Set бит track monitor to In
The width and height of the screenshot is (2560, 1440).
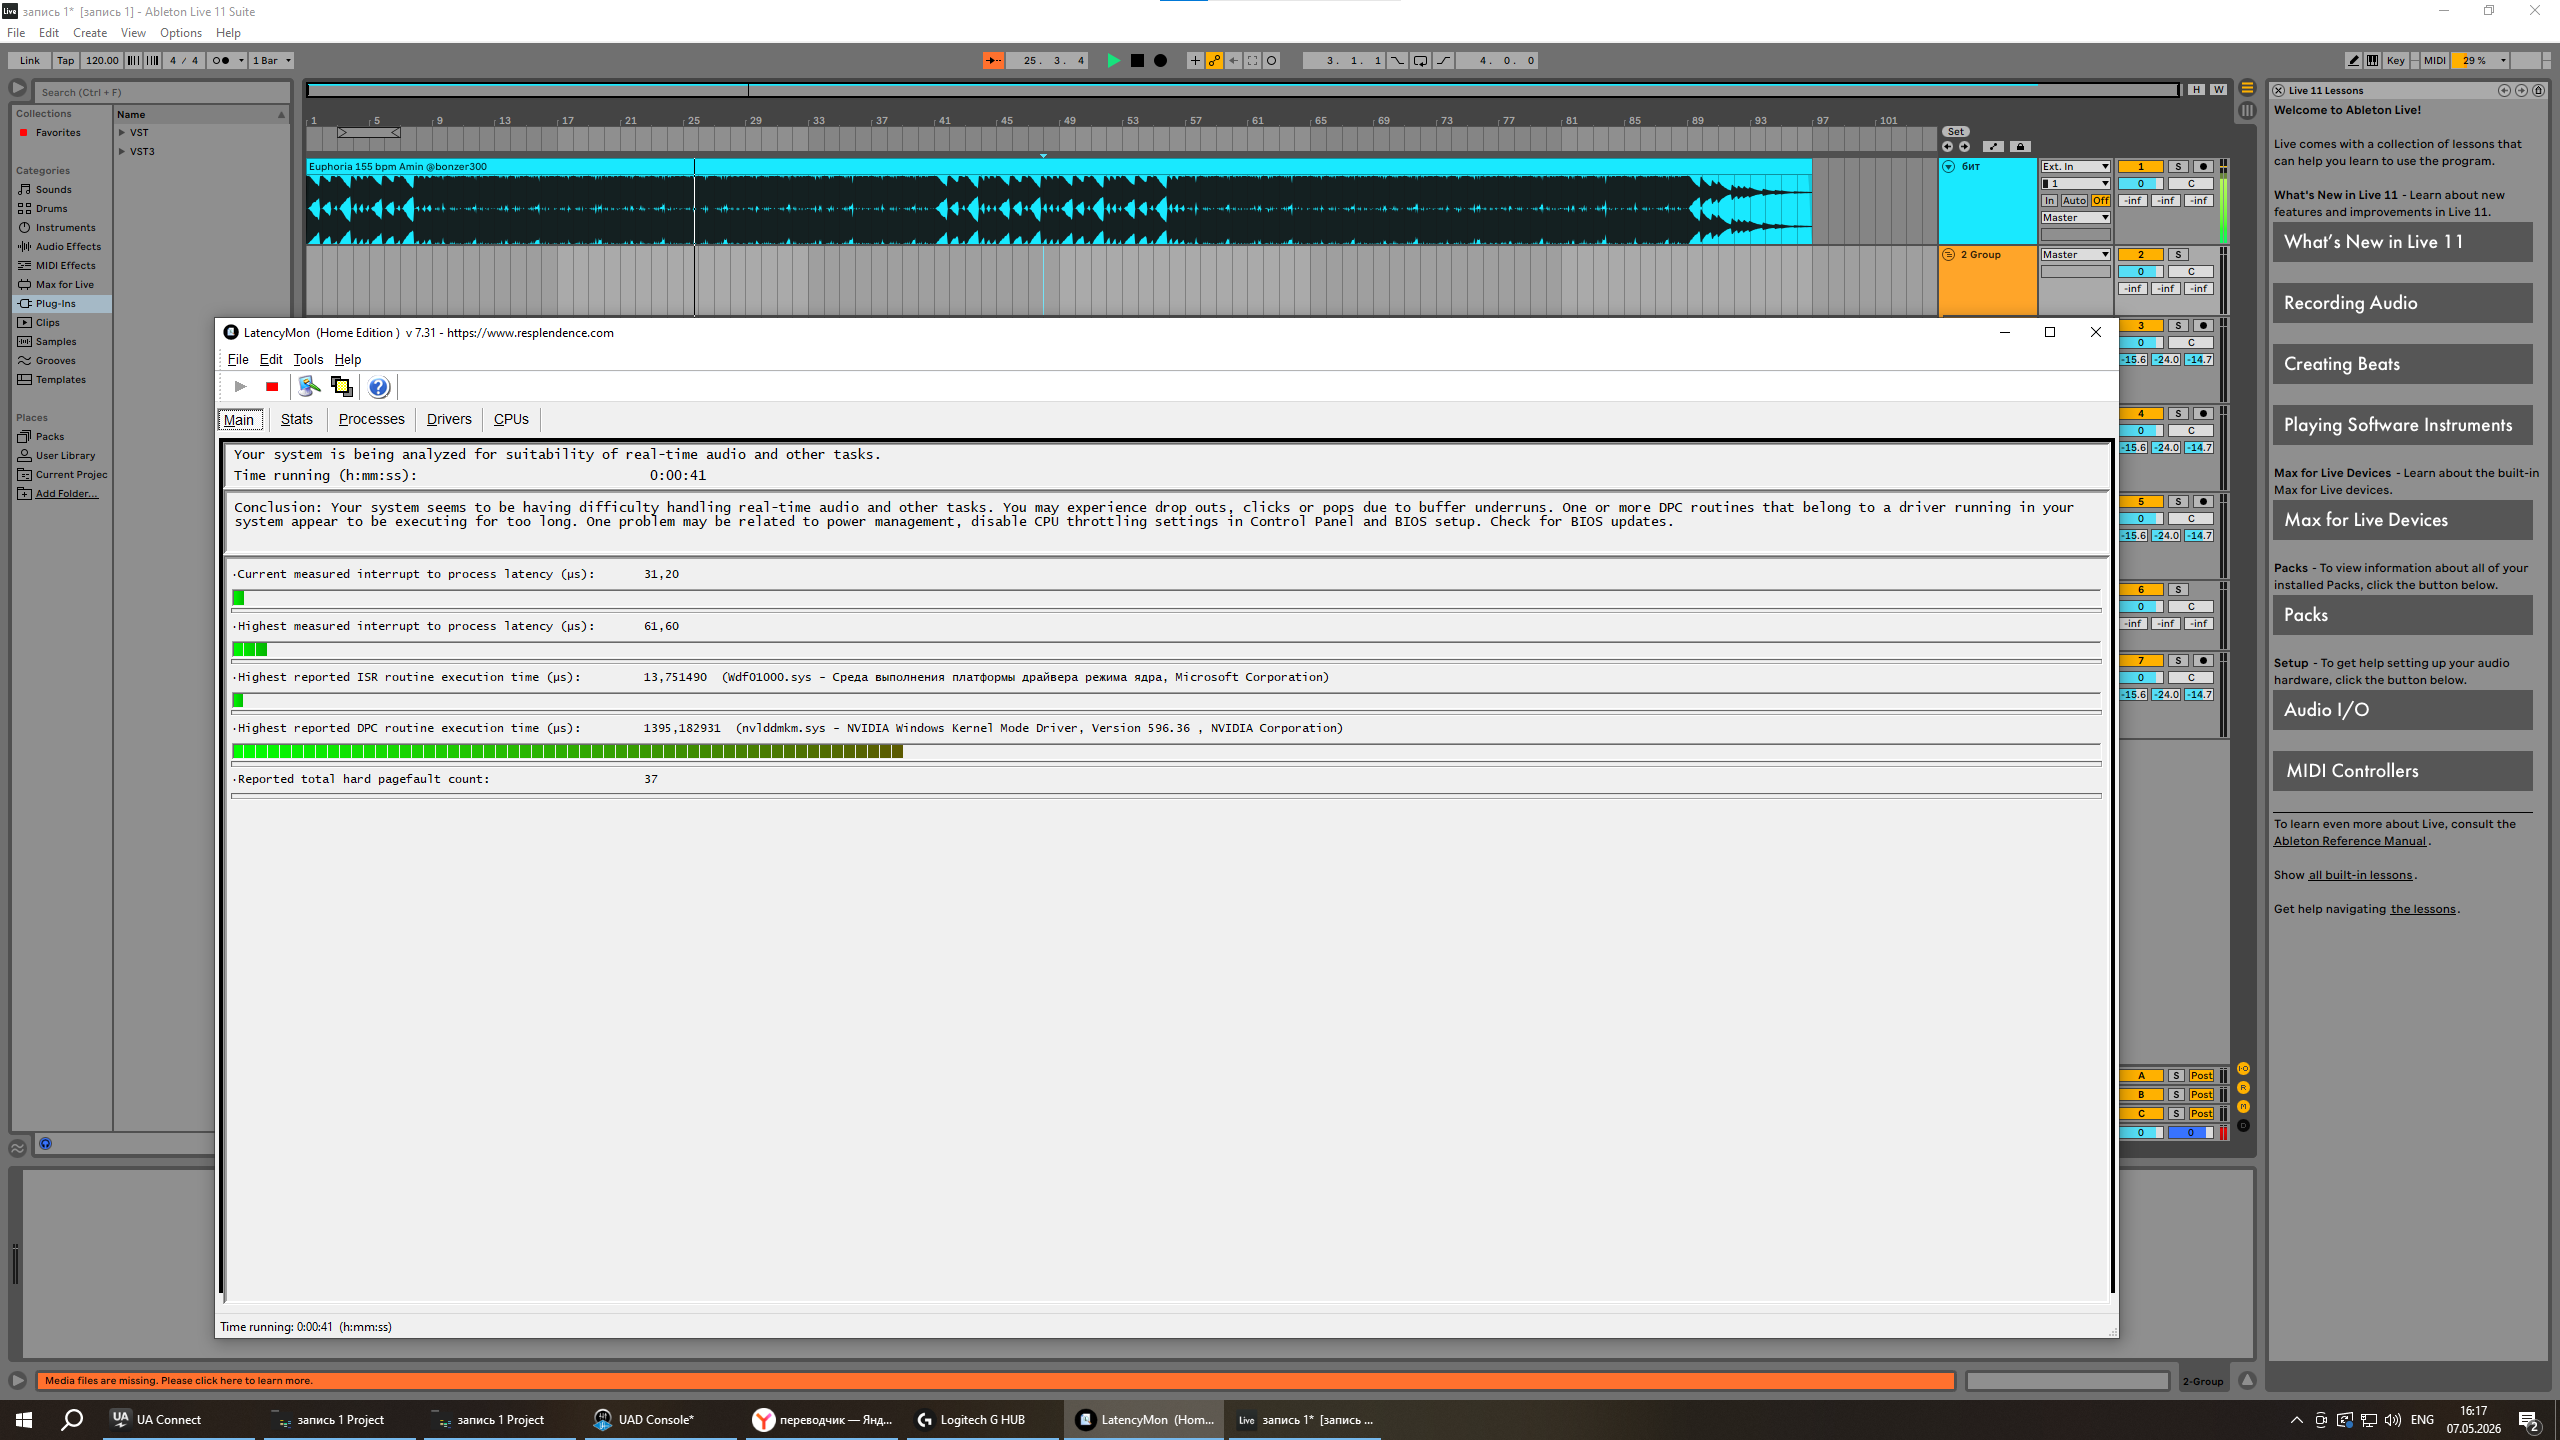tap(2050, 201)
